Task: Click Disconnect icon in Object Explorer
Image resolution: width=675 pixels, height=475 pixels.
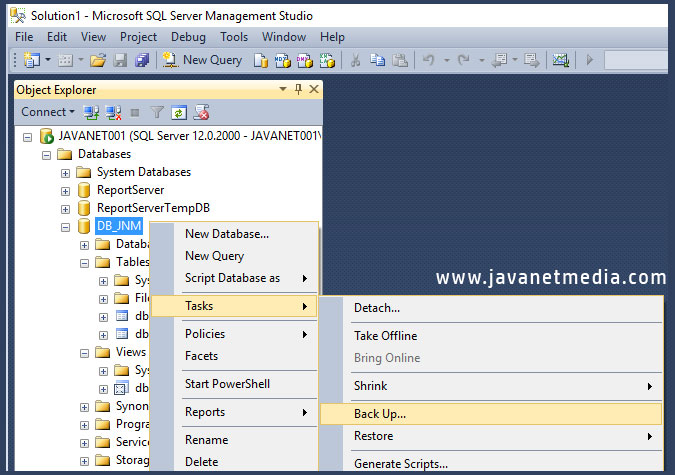Action: coord(113,113)
